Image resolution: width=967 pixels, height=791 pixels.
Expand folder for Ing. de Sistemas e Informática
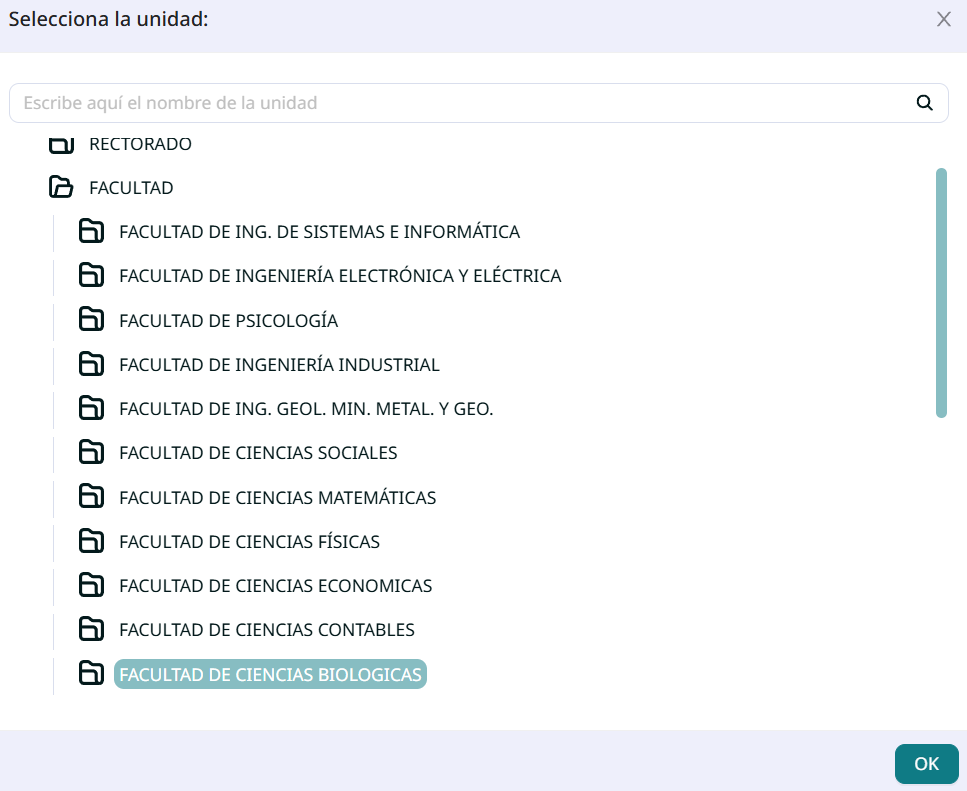tap(92, 232)
